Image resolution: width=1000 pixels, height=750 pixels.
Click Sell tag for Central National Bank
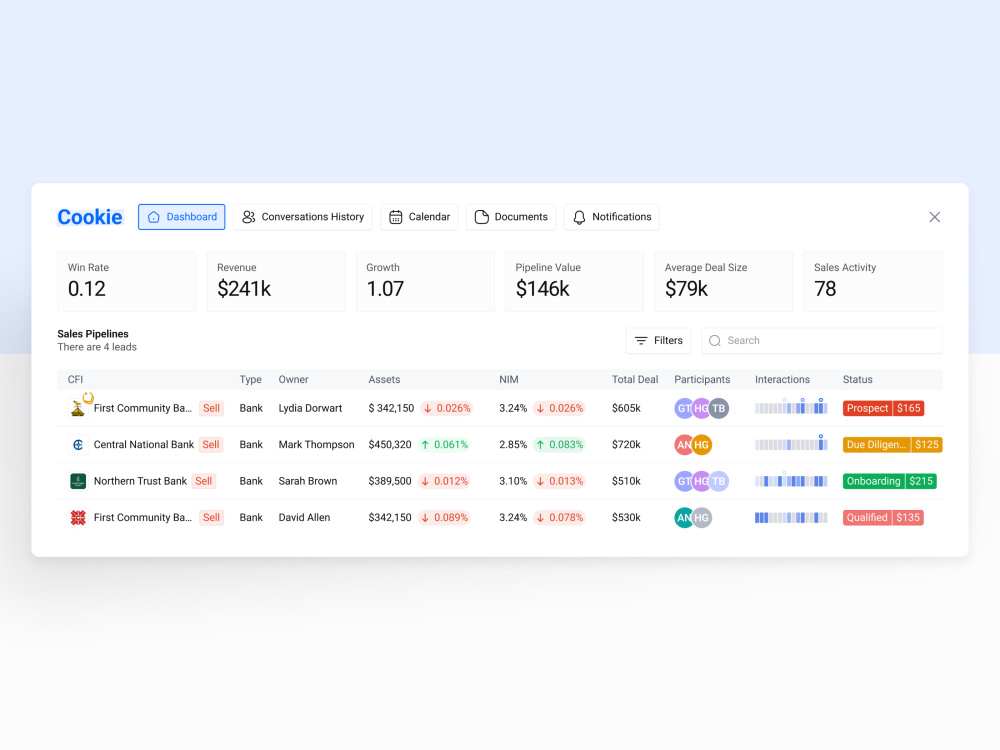[210, 445]
